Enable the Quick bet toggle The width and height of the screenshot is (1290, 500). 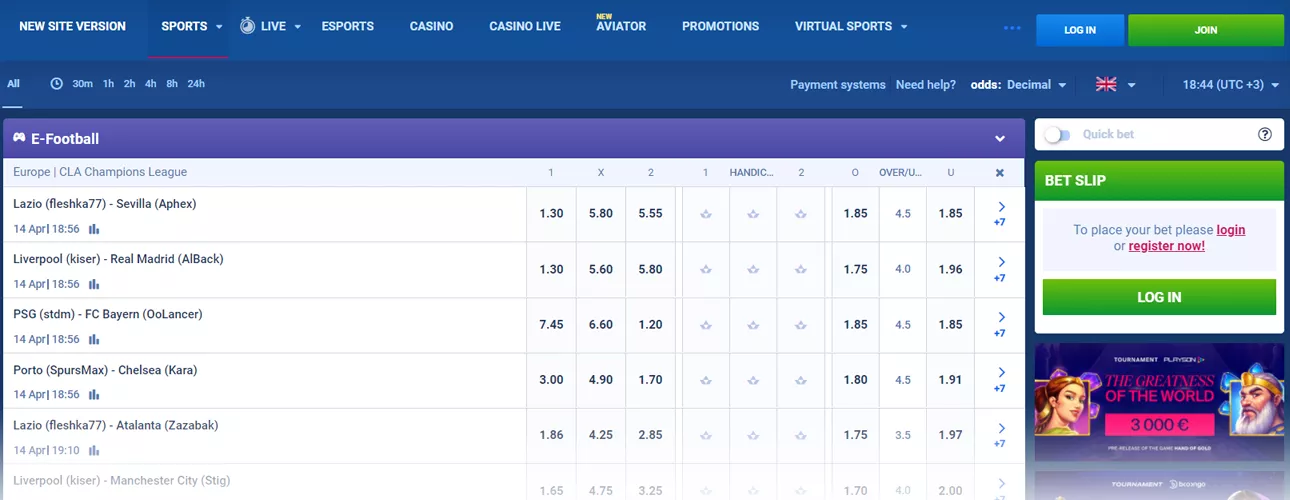[x=1057, y=134]
